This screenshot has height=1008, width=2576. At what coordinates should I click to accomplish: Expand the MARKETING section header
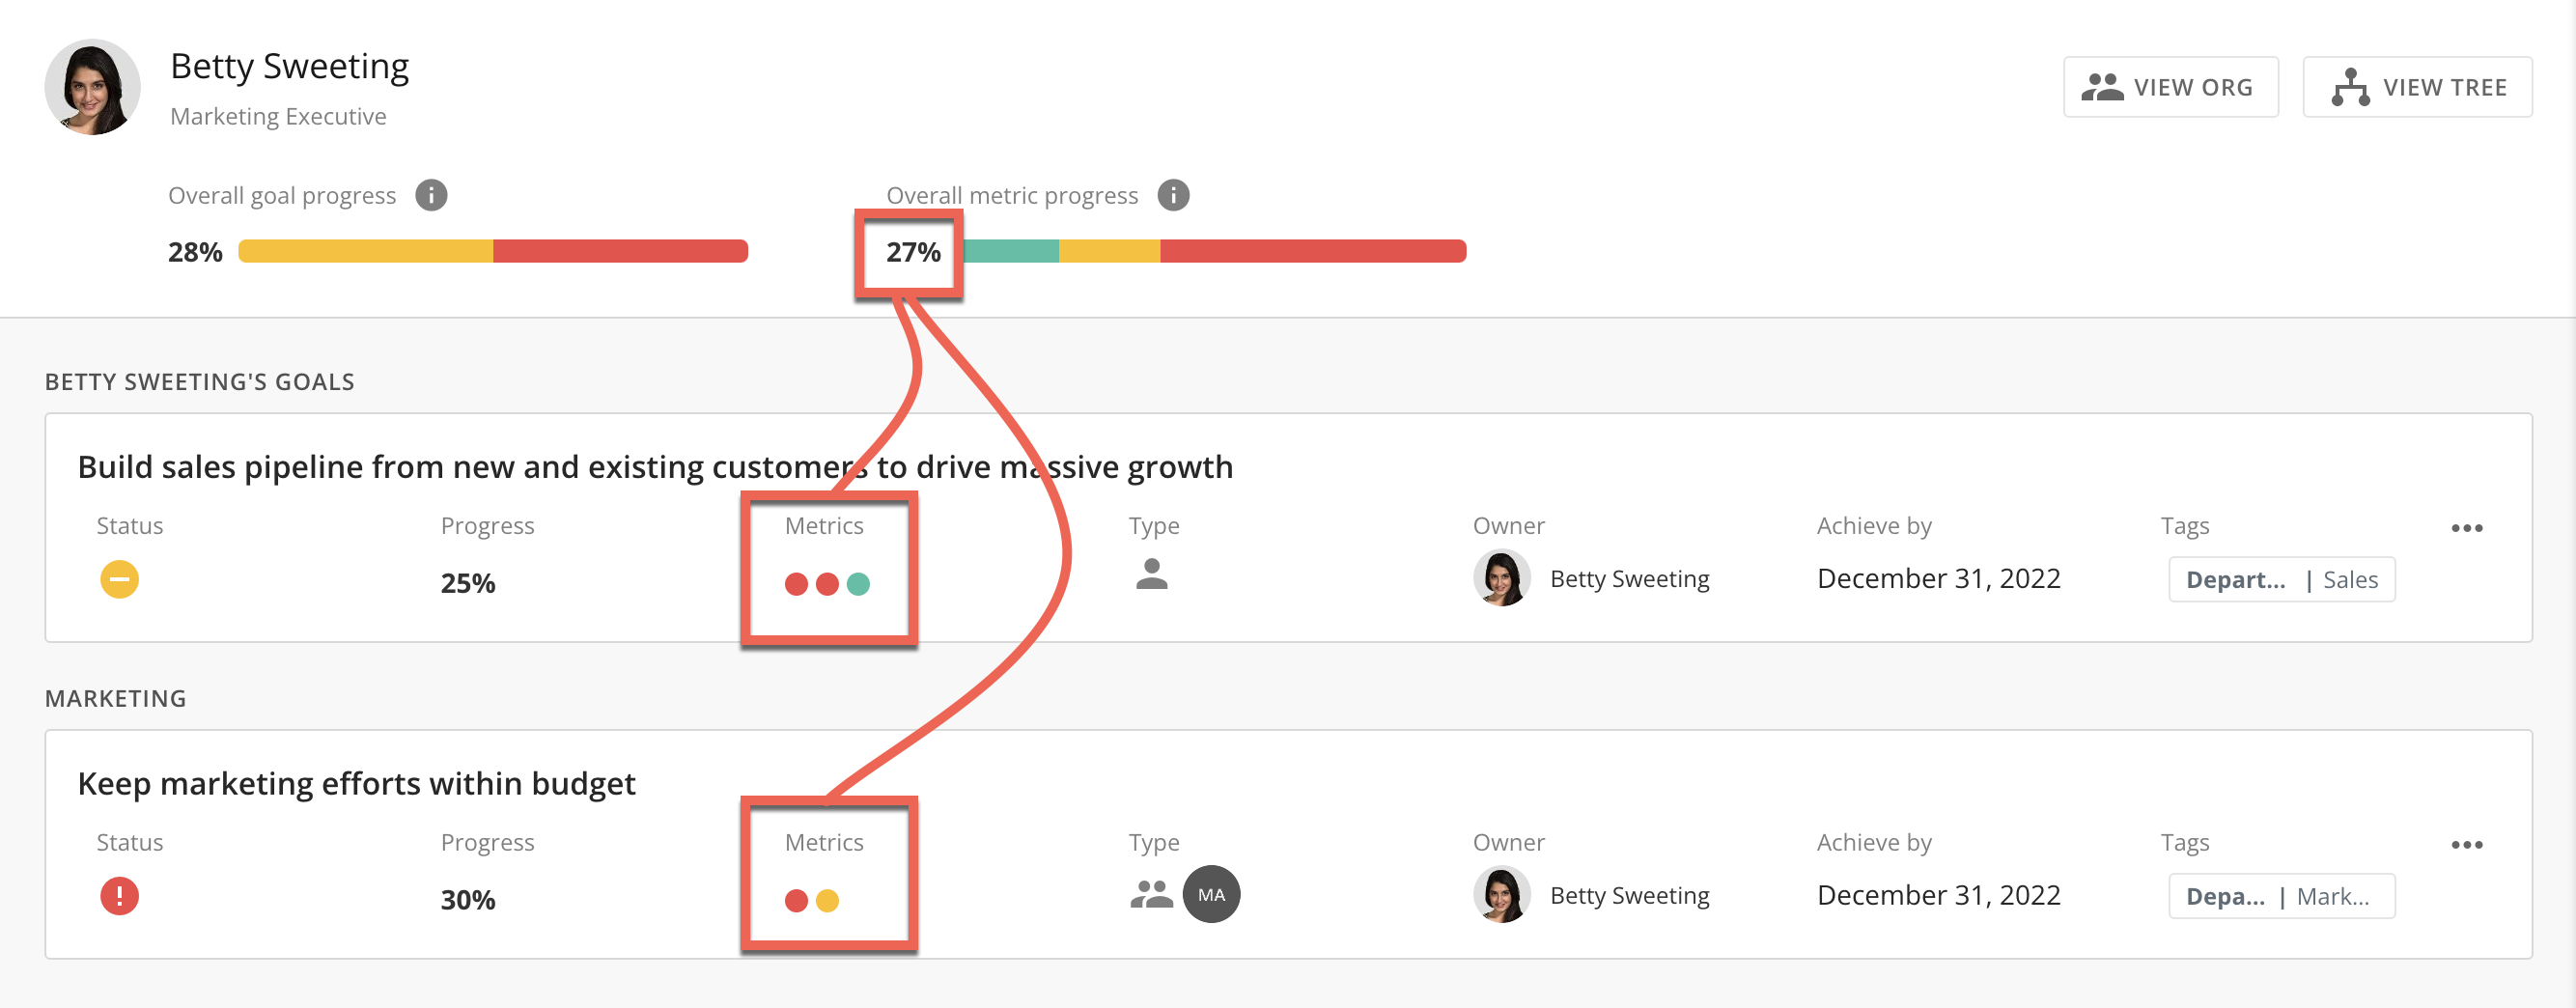tap(115, 698)
